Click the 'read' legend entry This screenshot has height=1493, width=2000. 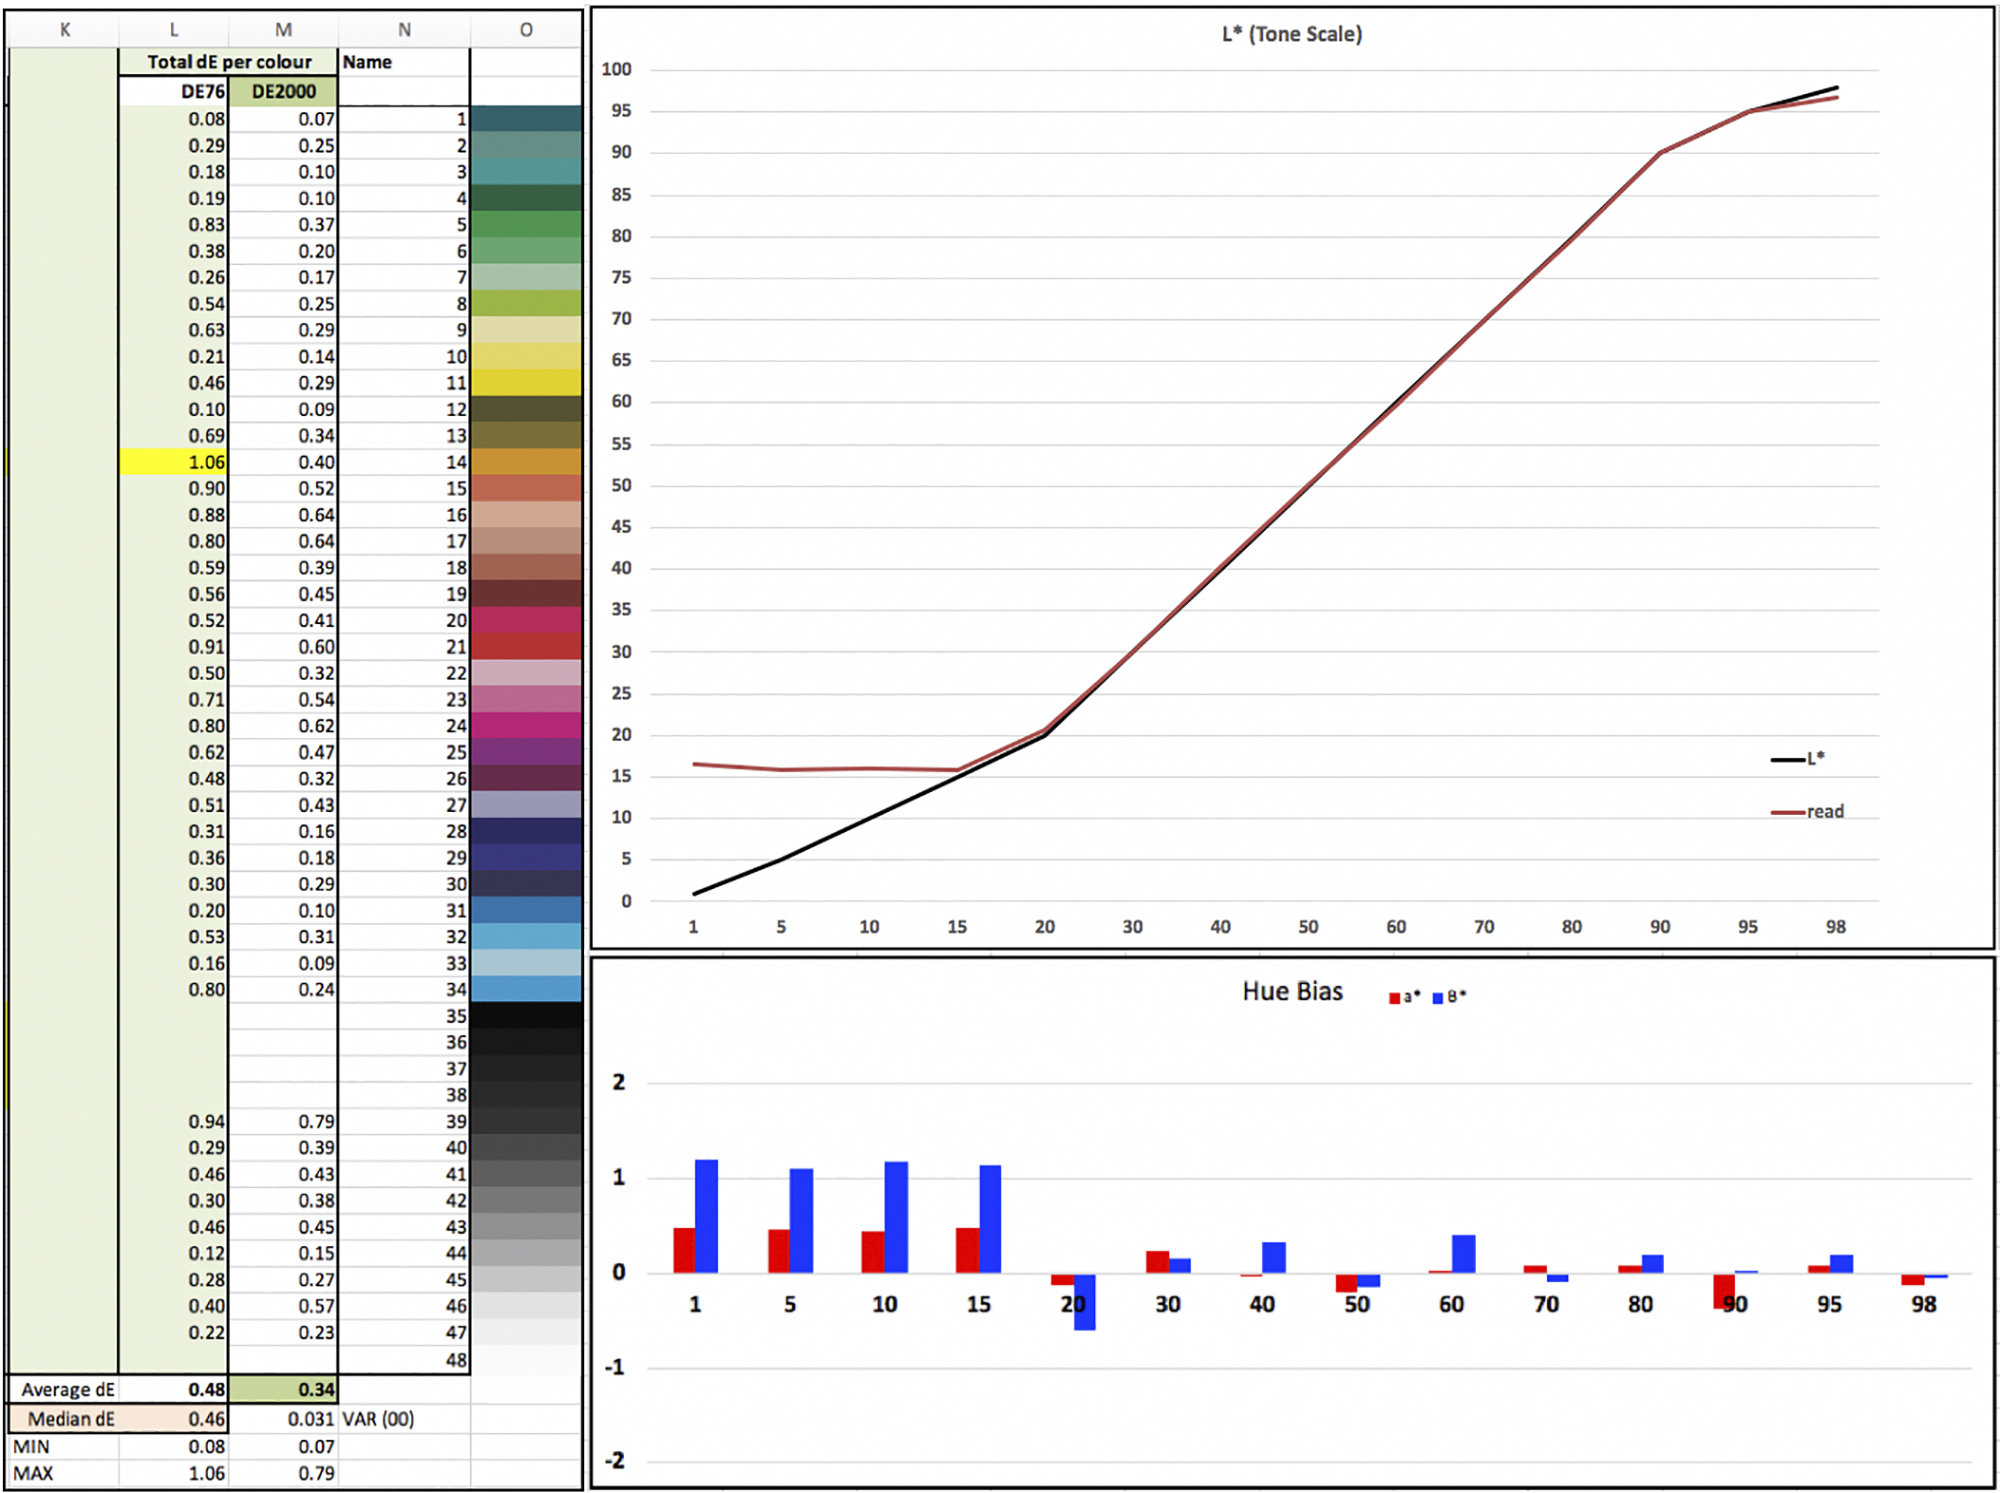1823,812
